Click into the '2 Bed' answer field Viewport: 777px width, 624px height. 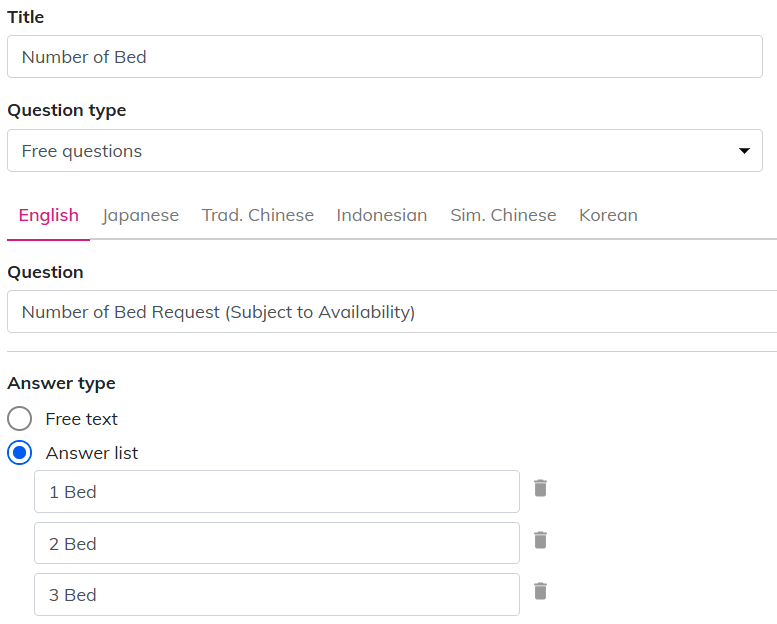tap(276, 543)
